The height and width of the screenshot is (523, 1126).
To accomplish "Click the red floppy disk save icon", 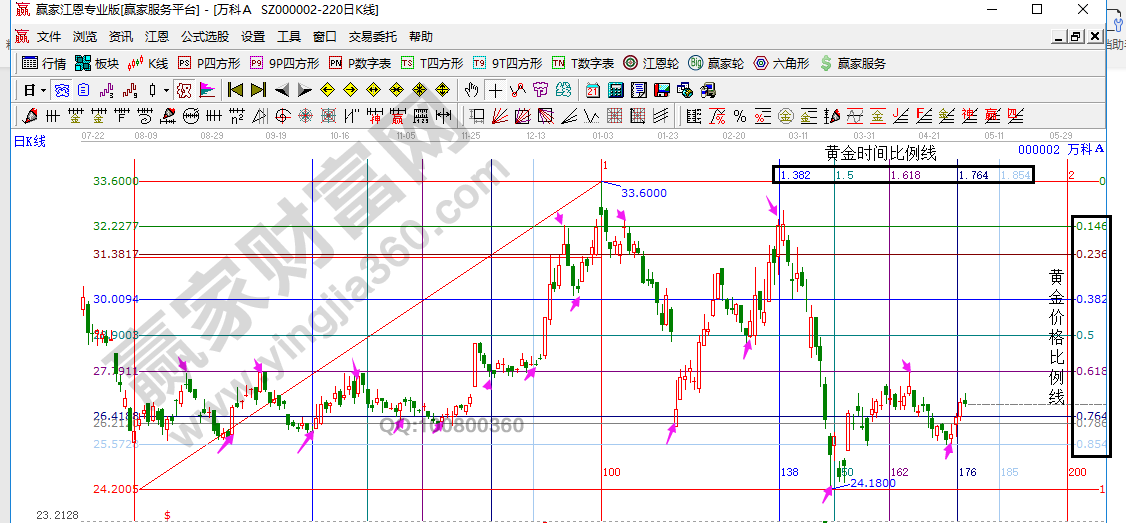I will [661, 89].
